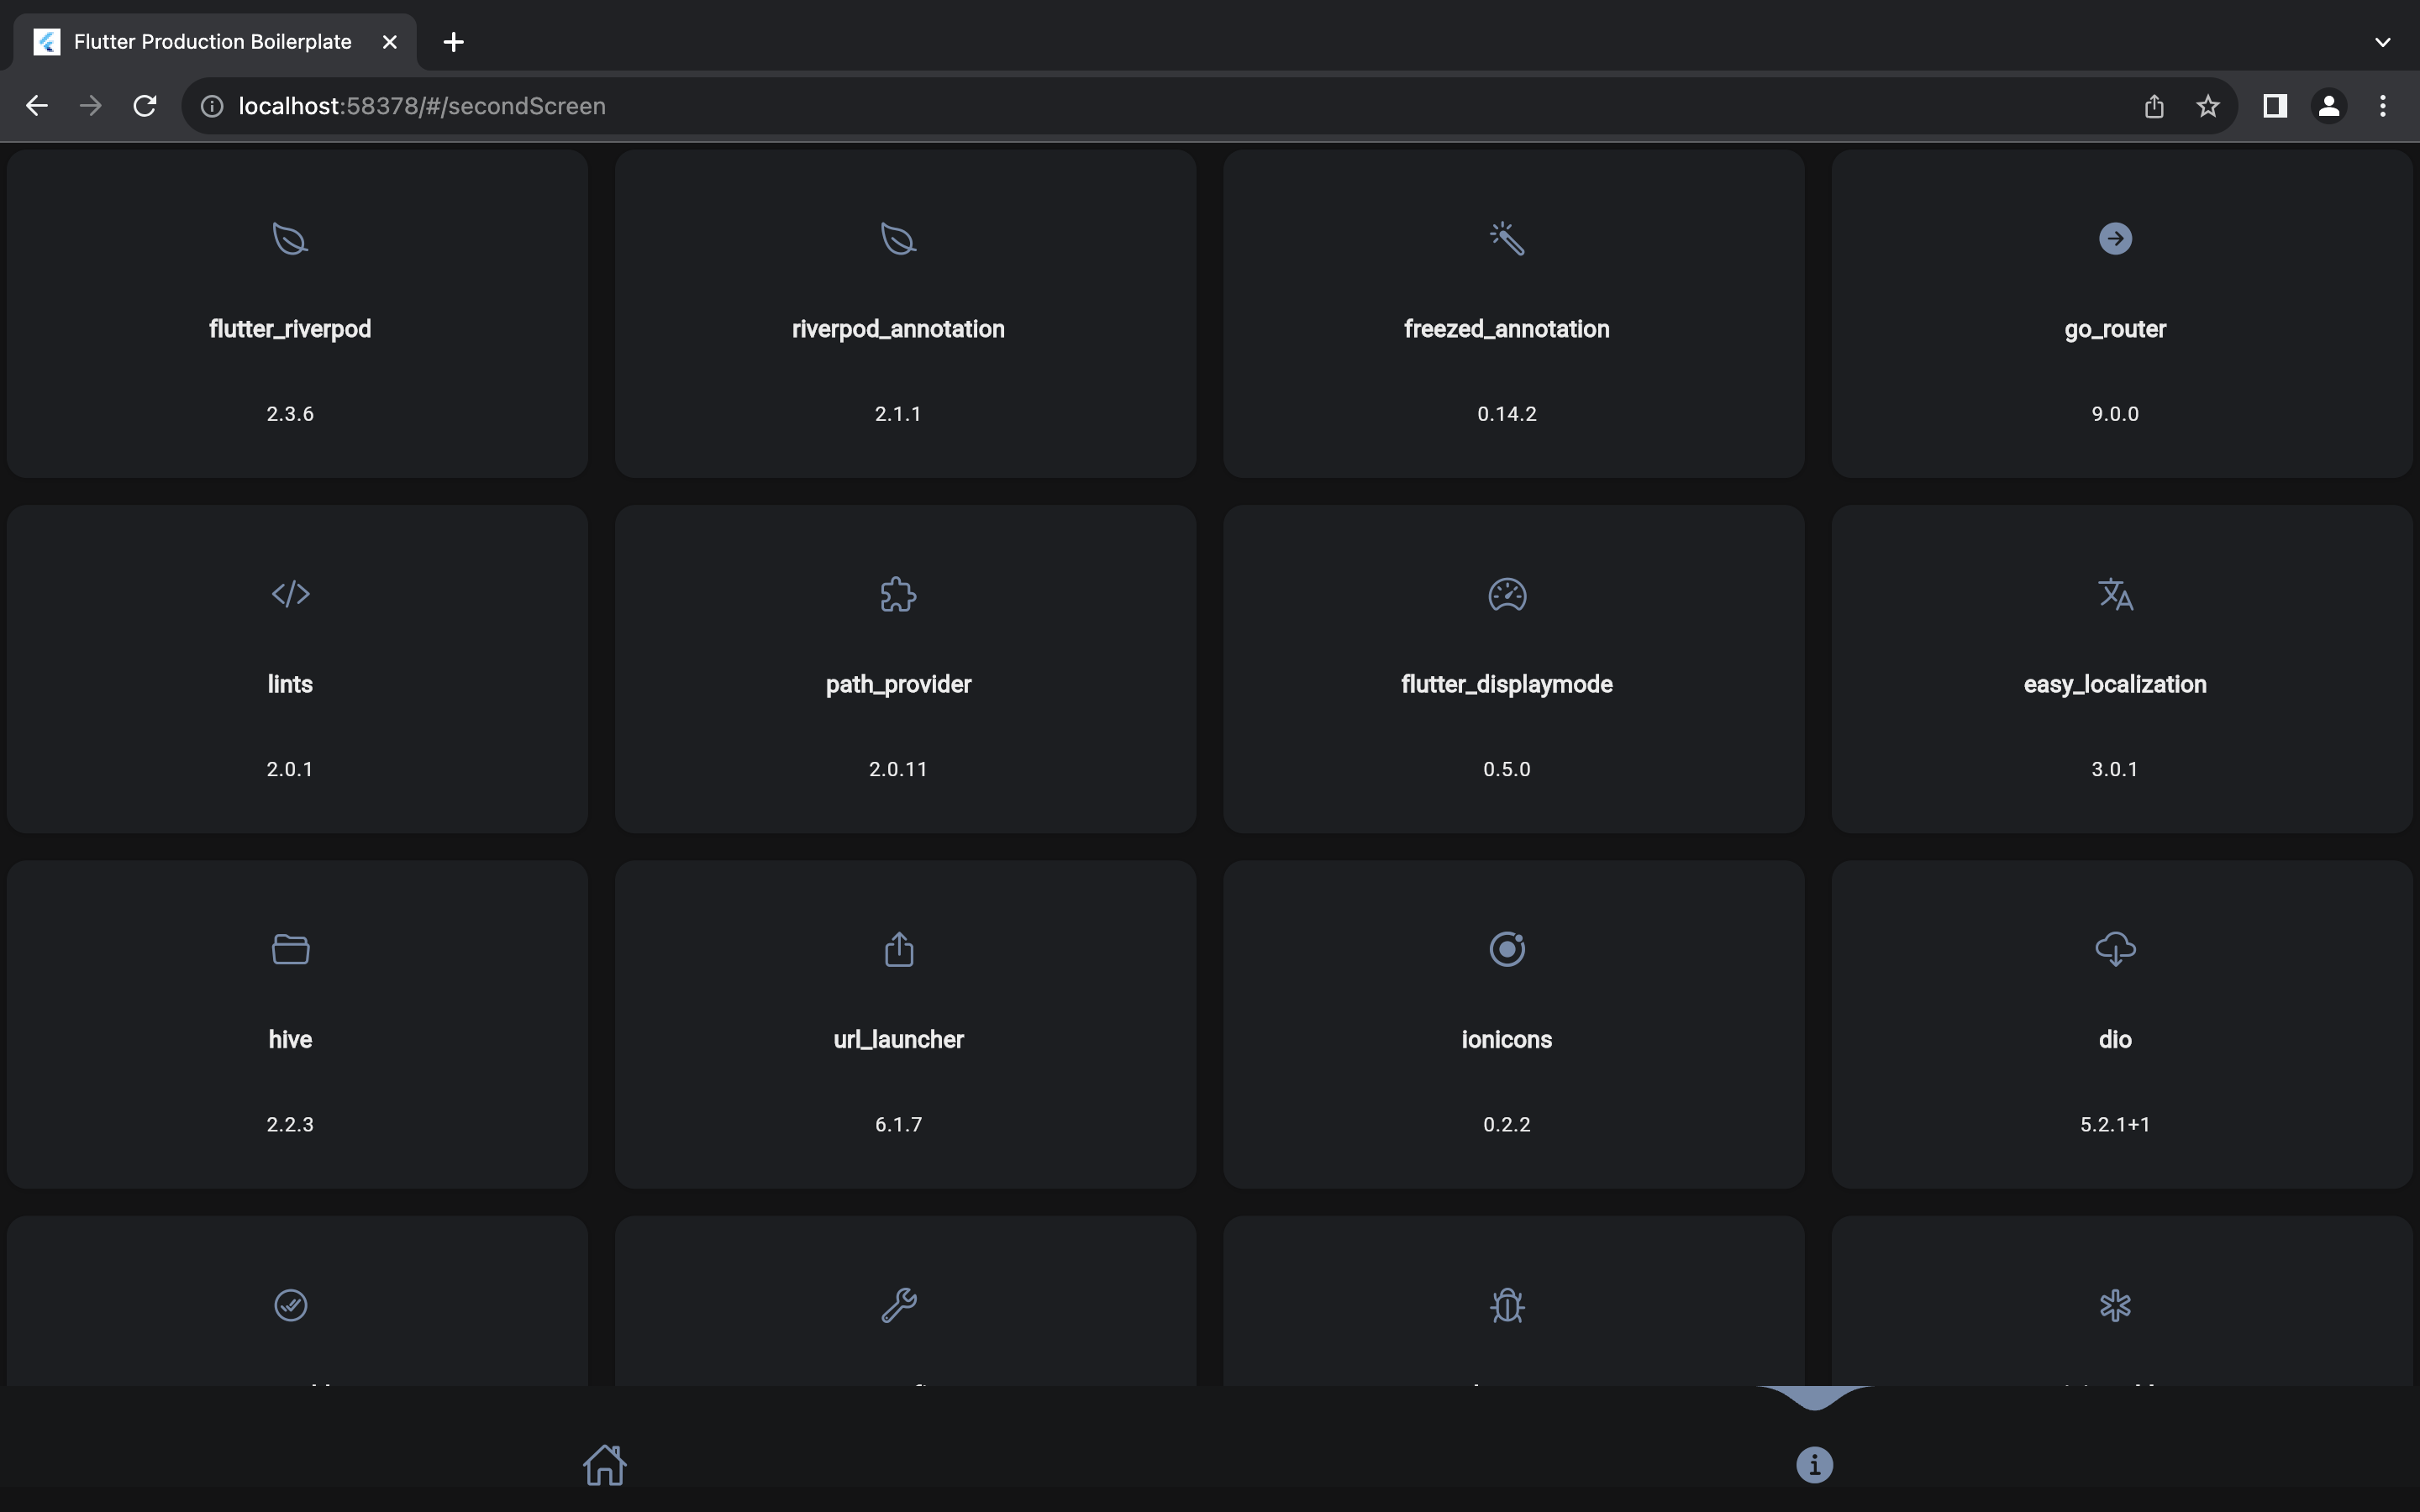Open the Home tab in bottom navigation
The height and width of the screenshot is (1512, 2420).
pos(604,1465)
